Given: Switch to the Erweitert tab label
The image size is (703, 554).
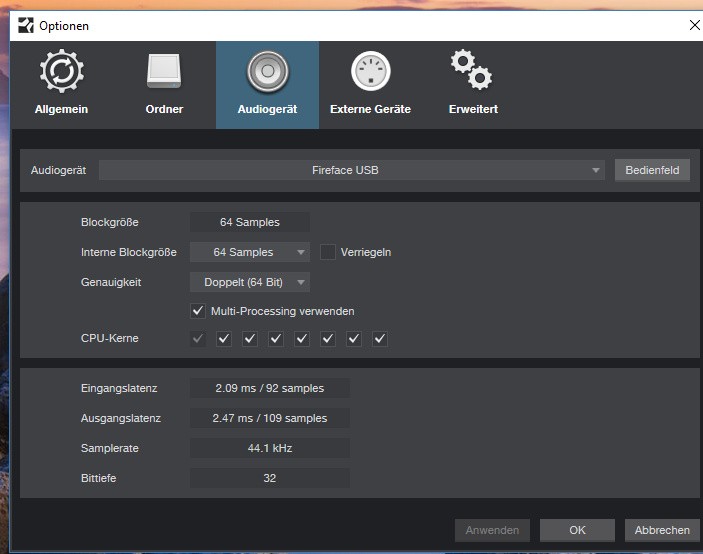Looking at the screenshot, I should (473, 109).
